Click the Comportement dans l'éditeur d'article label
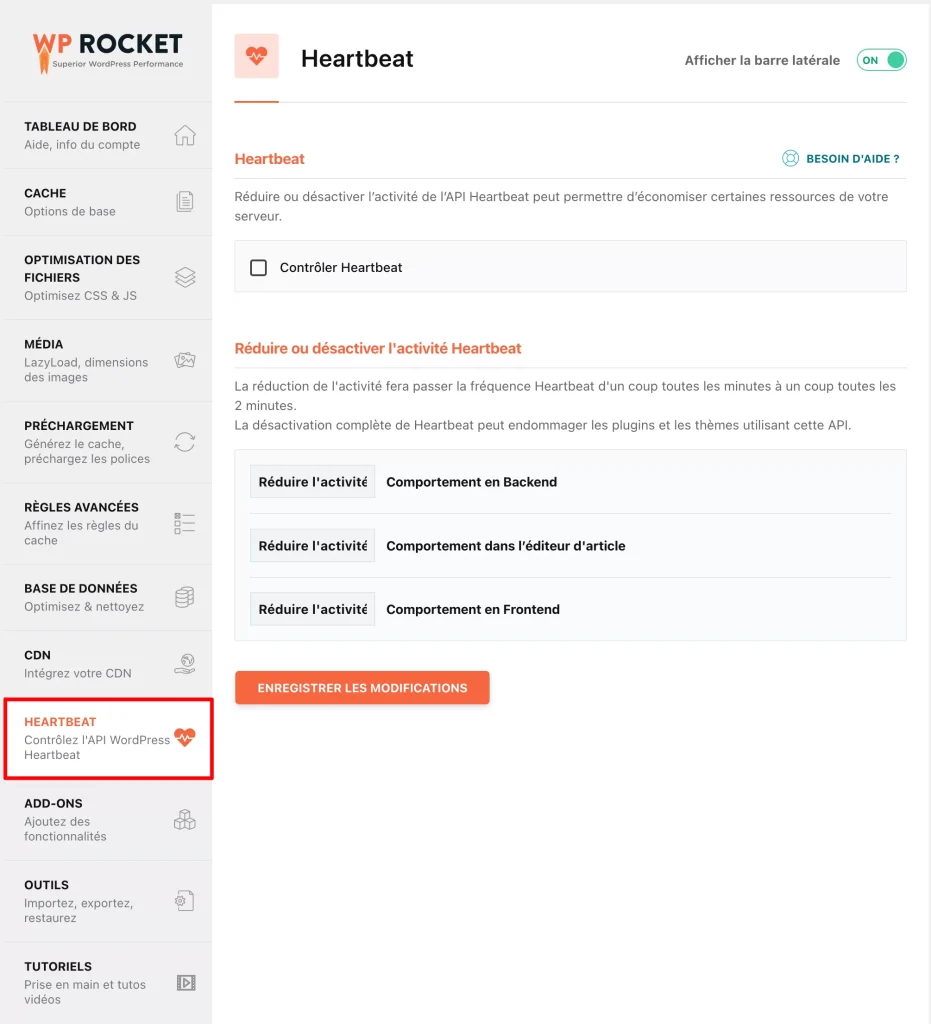The image size is (931, 1024). tap(506, 546)
